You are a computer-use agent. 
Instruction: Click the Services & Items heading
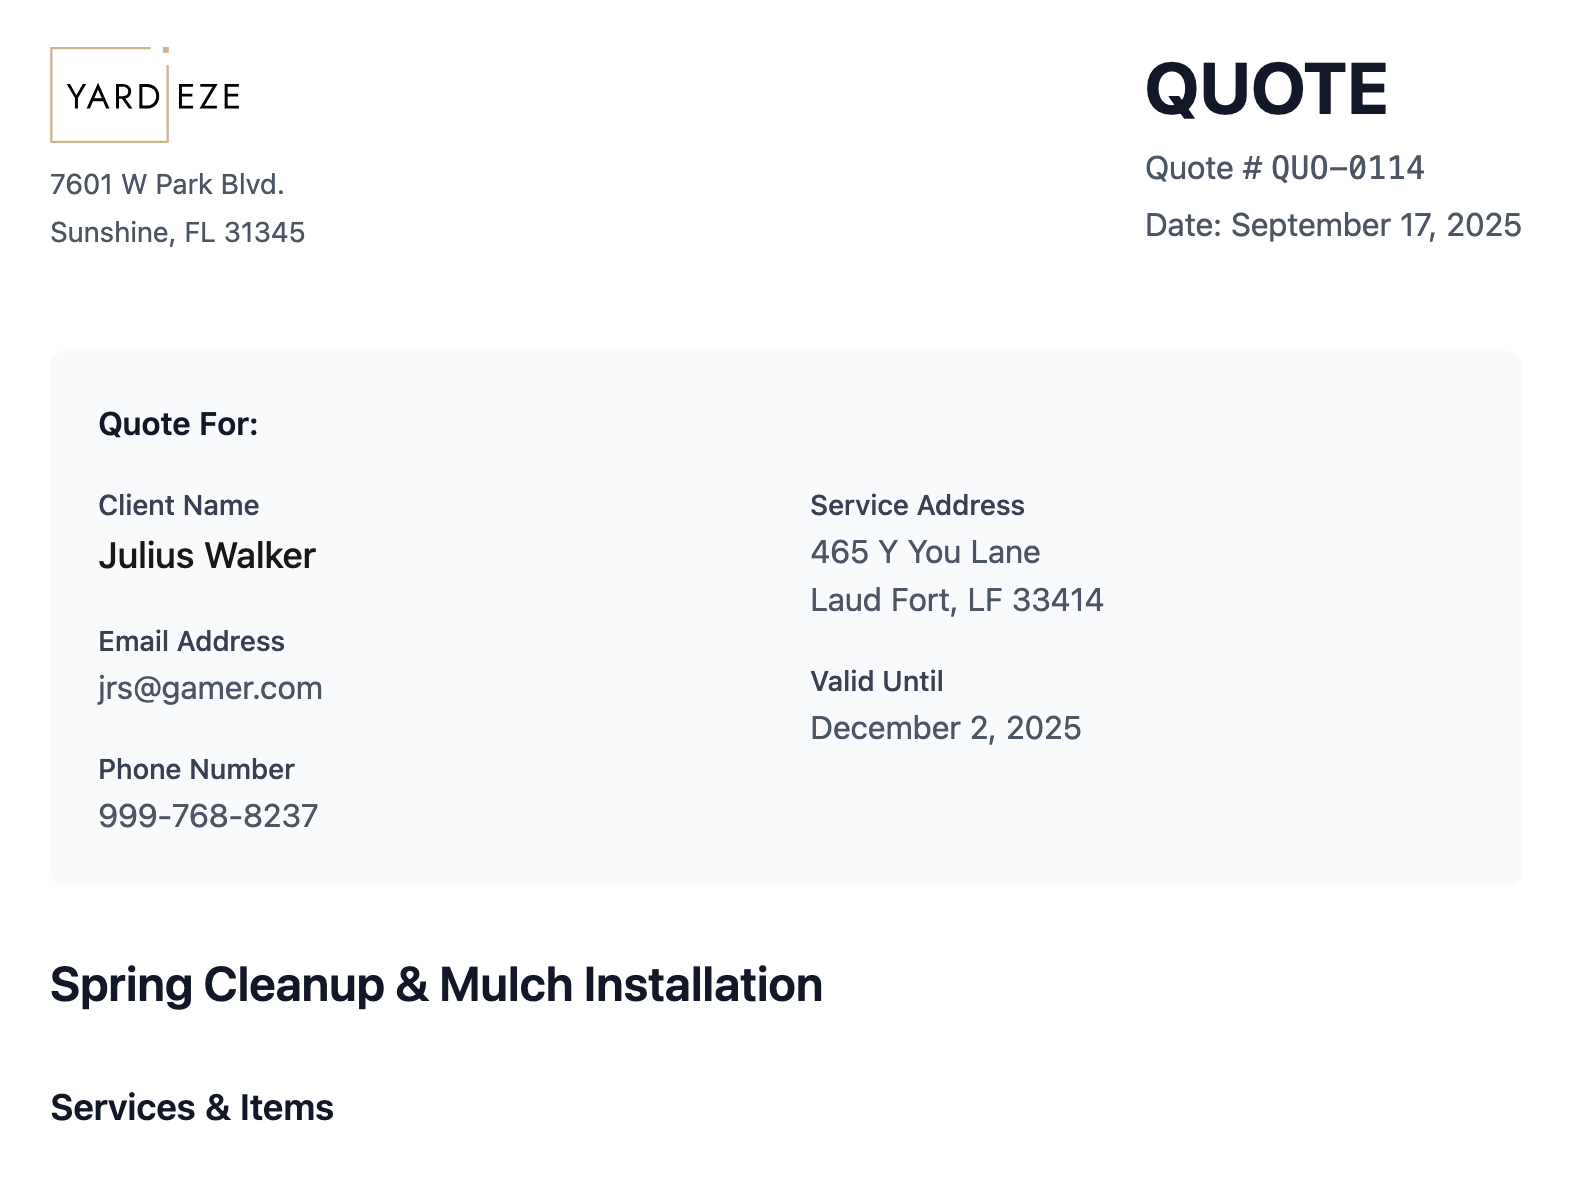click(192, 1108)
